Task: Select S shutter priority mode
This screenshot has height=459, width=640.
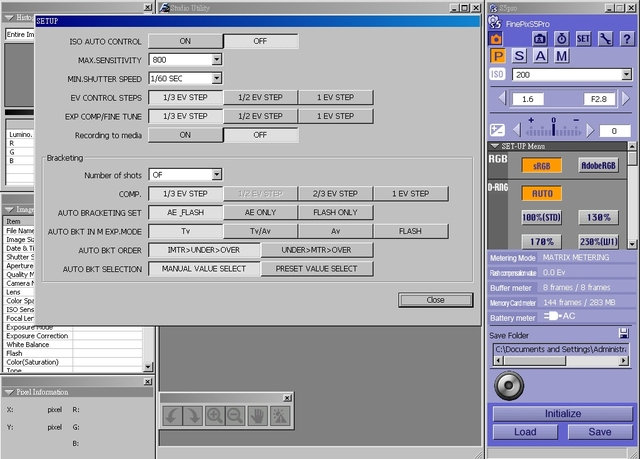Action: click(519, 56)
